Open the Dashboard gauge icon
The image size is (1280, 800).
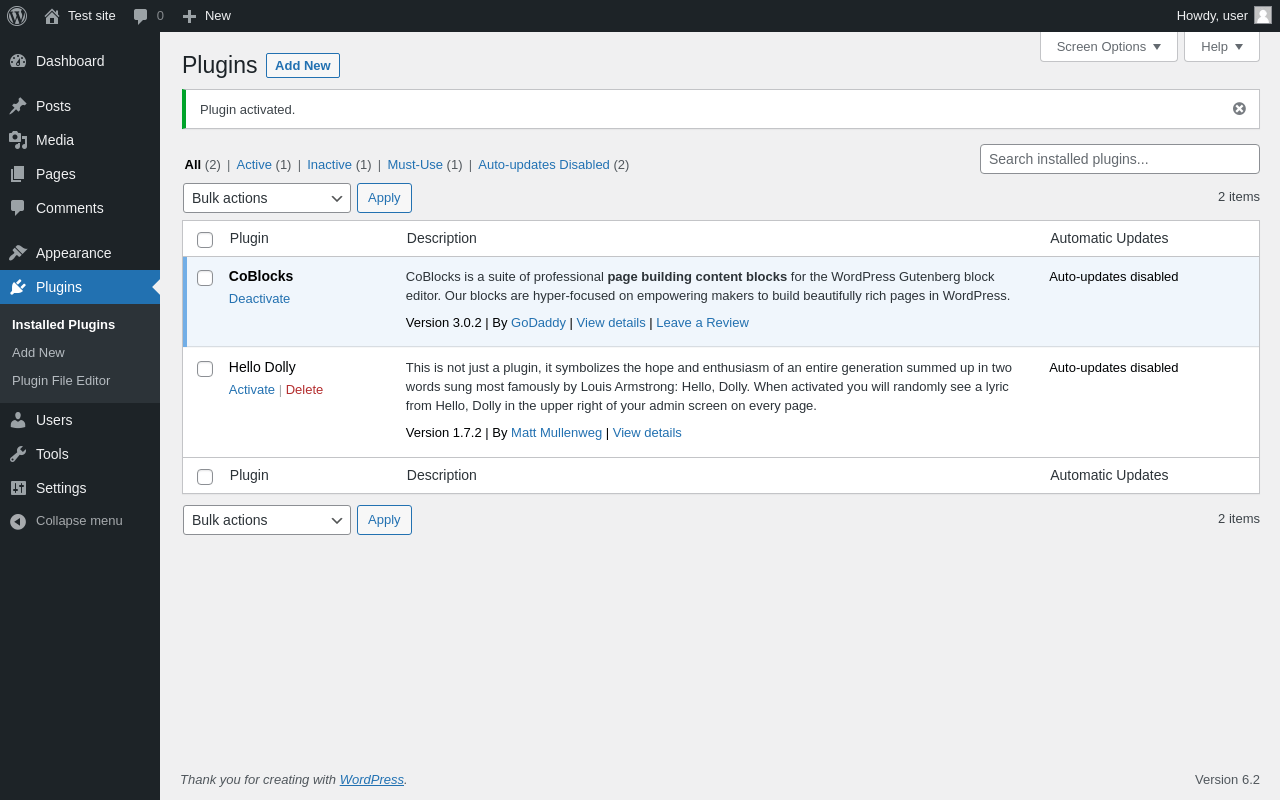(x=18, y=61)
